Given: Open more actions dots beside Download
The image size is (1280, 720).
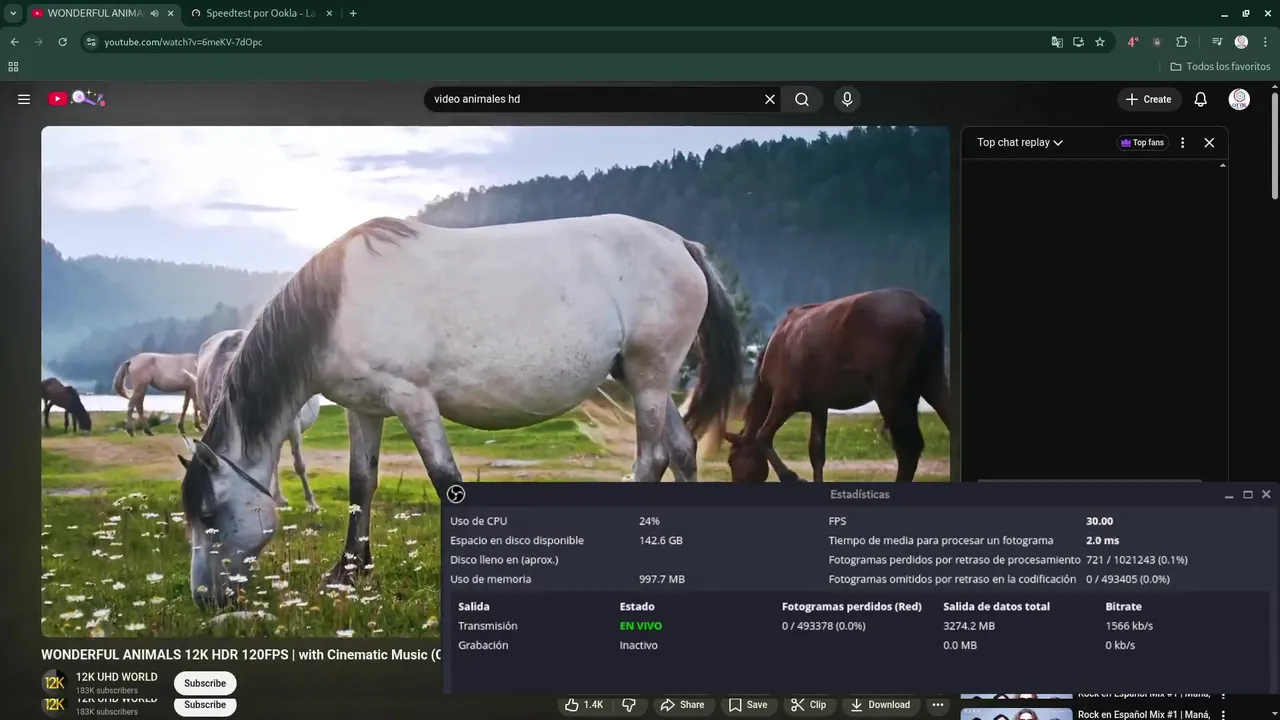Looking at the screenshot, I should (937, 705).
